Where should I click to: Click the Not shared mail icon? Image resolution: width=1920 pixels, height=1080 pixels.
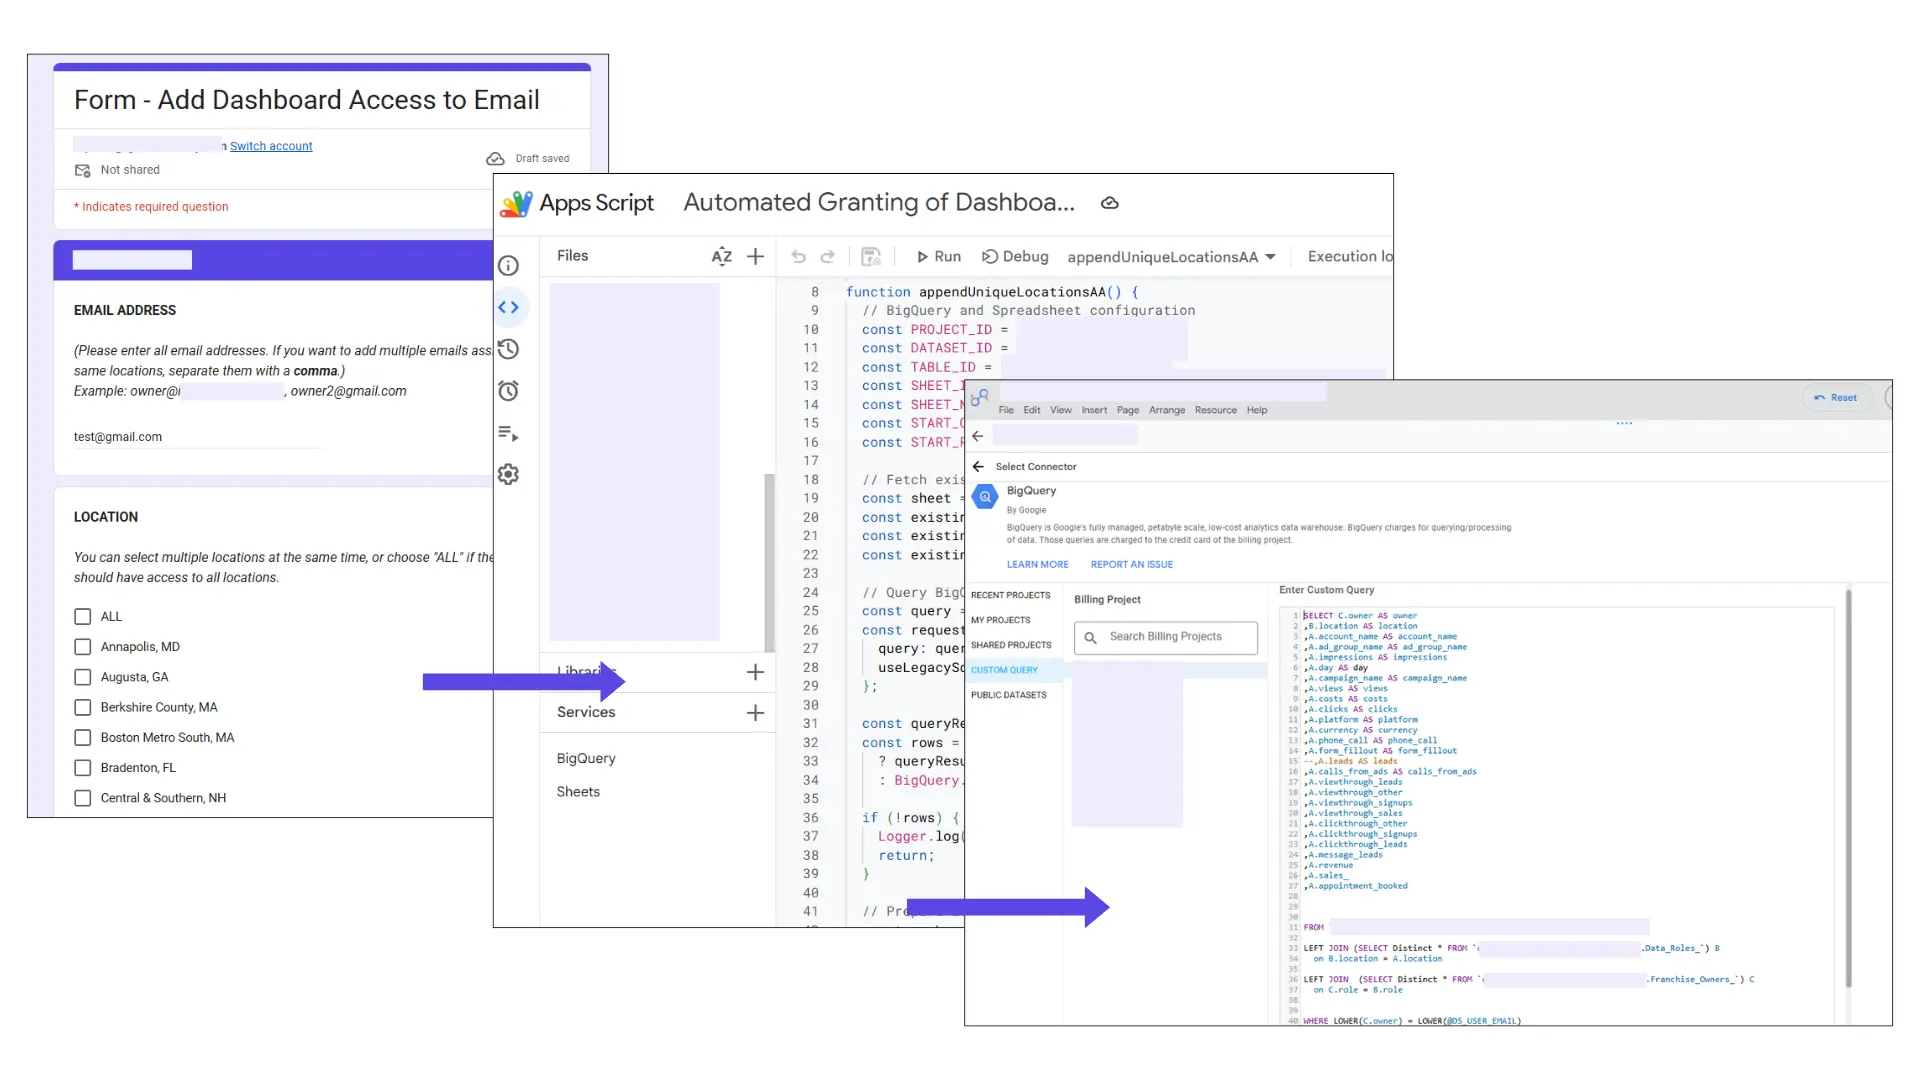[83, 170]
